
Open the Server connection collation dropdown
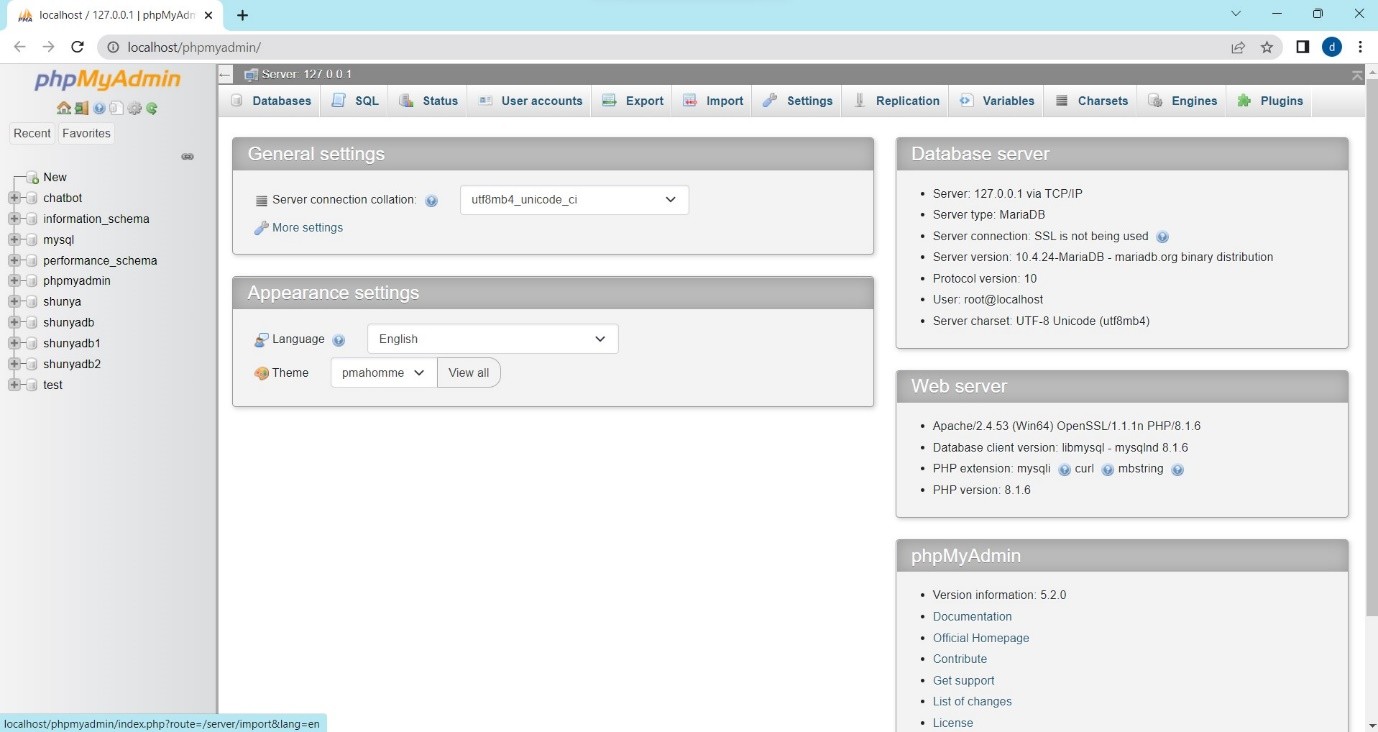[x=574, y=200]
